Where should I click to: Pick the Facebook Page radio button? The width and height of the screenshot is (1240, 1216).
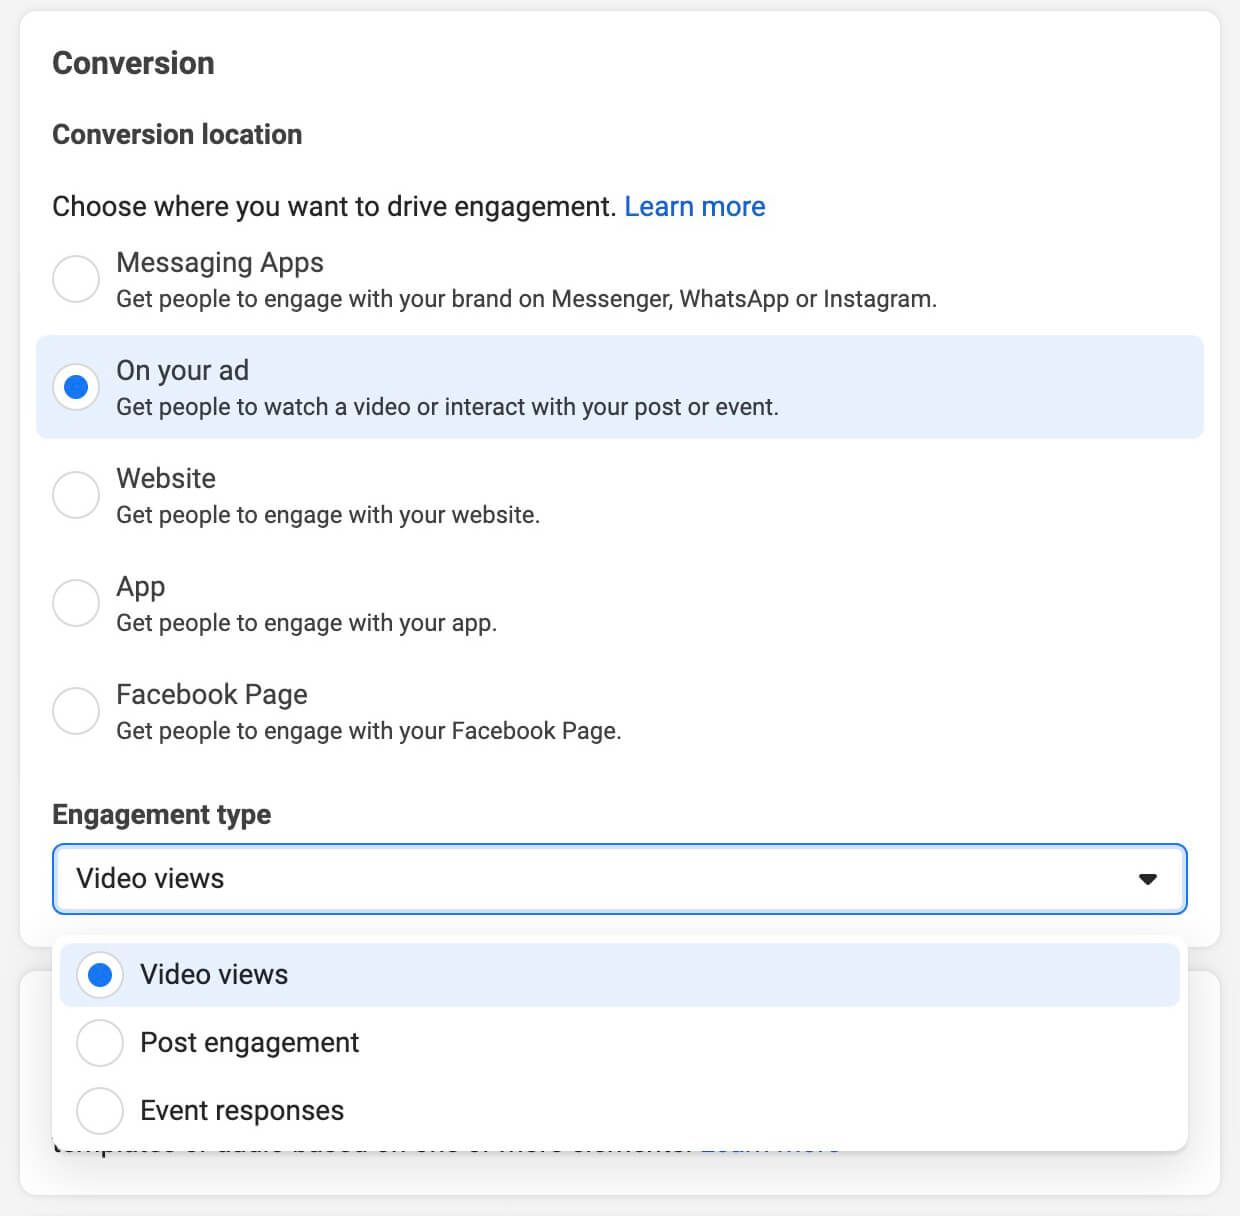coord(76,711)
